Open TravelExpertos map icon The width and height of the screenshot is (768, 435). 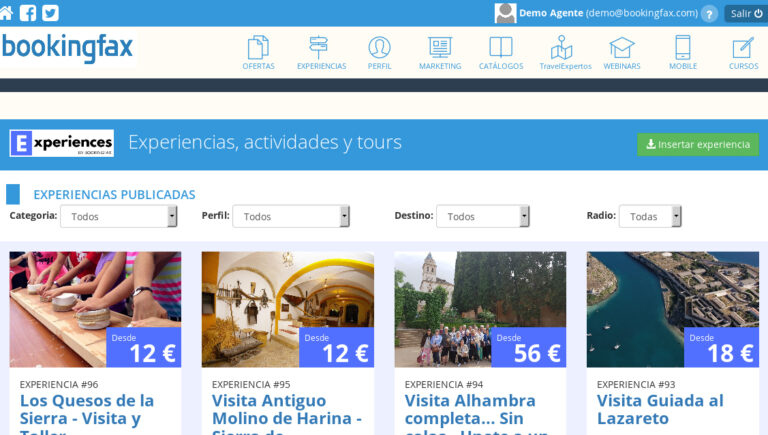tap(564, 48)
